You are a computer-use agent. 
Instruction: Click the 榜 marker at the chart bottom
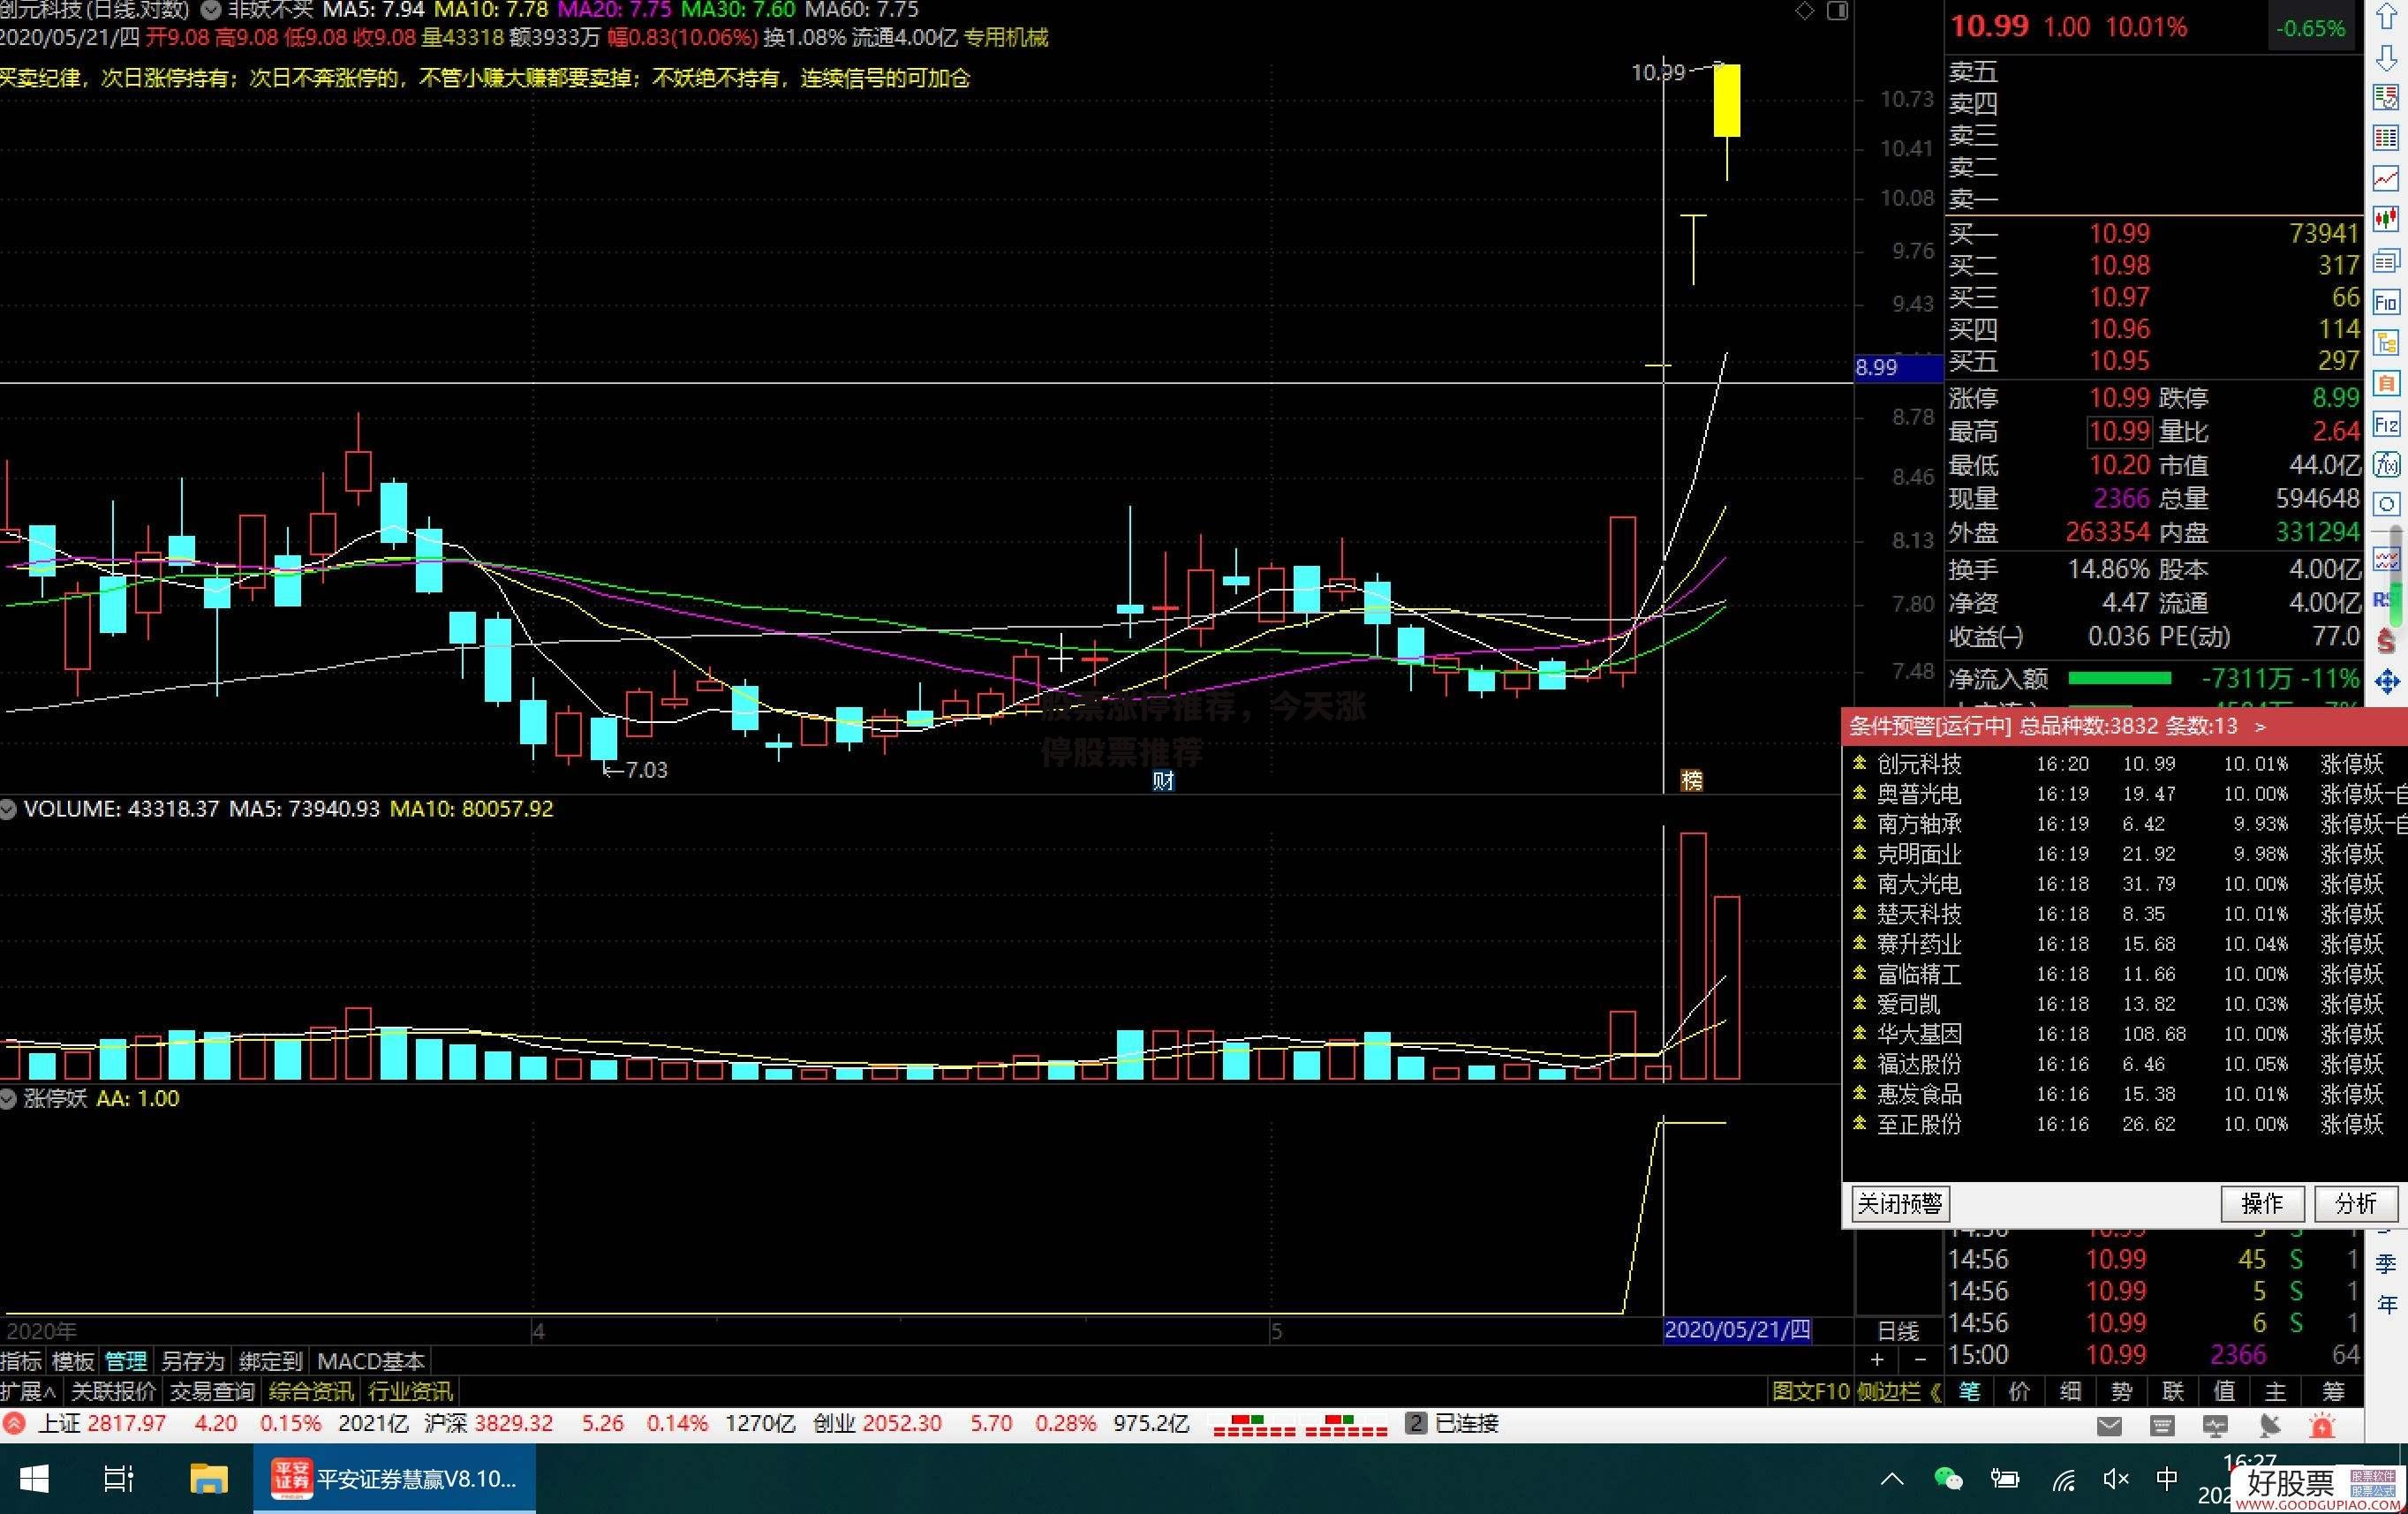tap(1691, 780)
